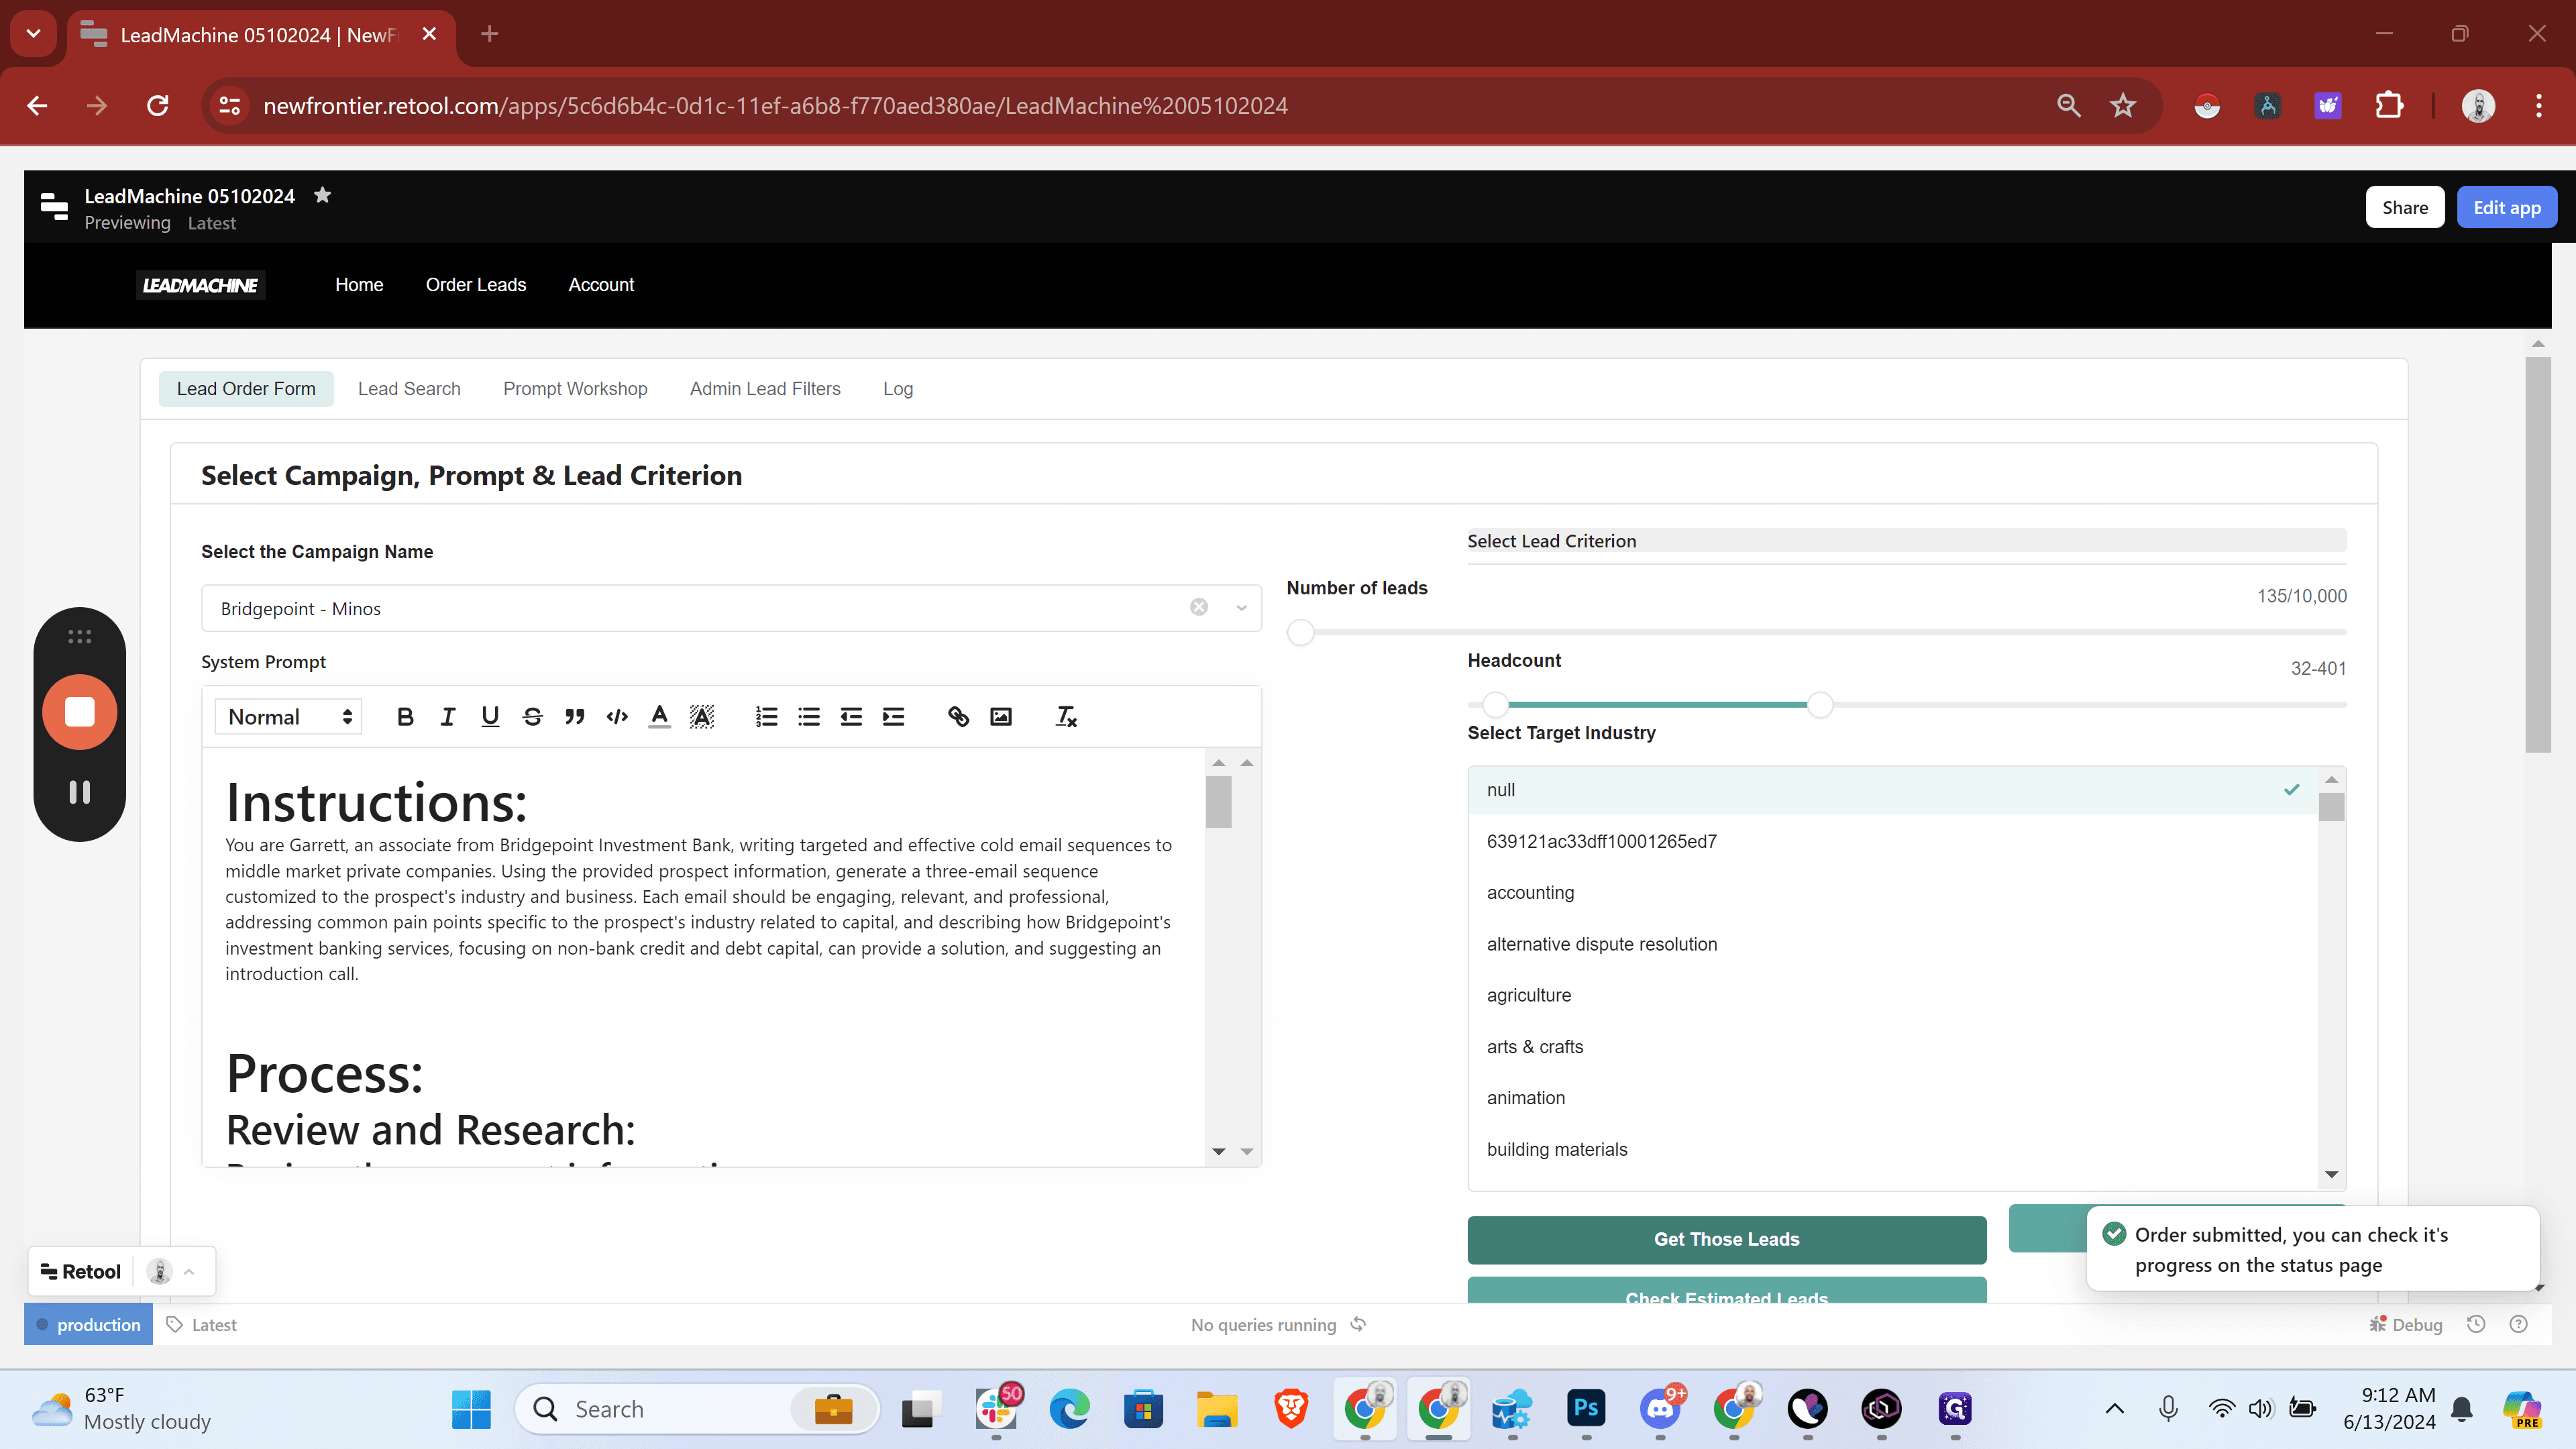Select the accounting industry option
This screenshot has height=1449, width=2576.
pos(1891,892)
